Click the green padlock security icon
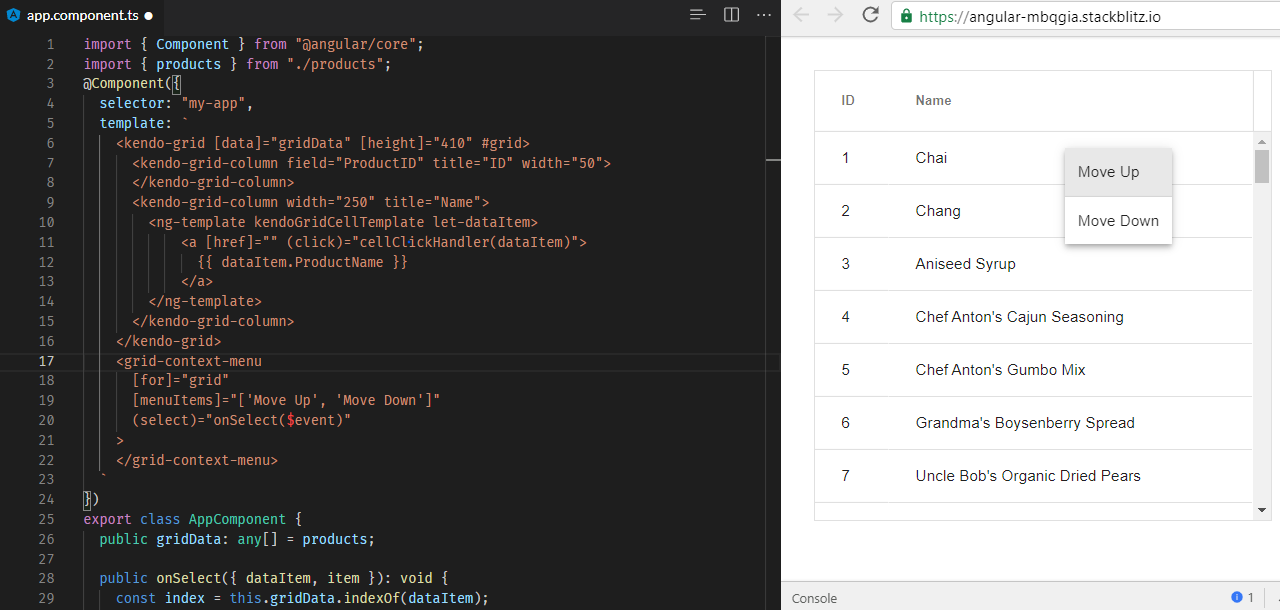Screen dimensions: 1280x610 [x=906, y=16]
